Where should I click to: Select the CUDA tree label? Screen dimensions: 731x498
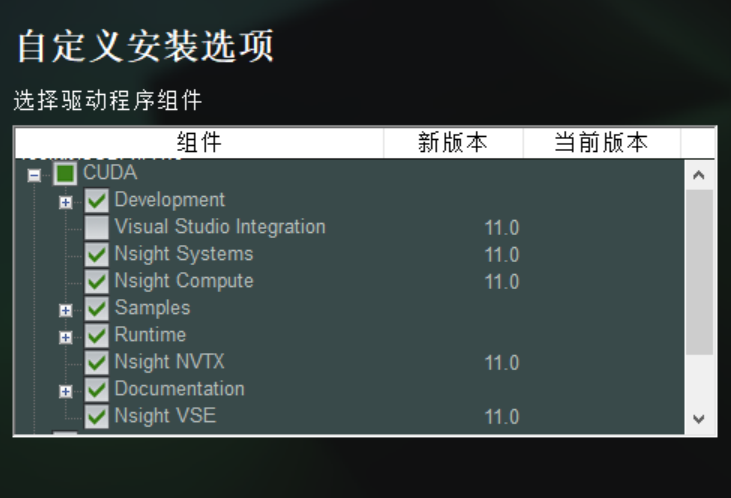coord(110,173)
